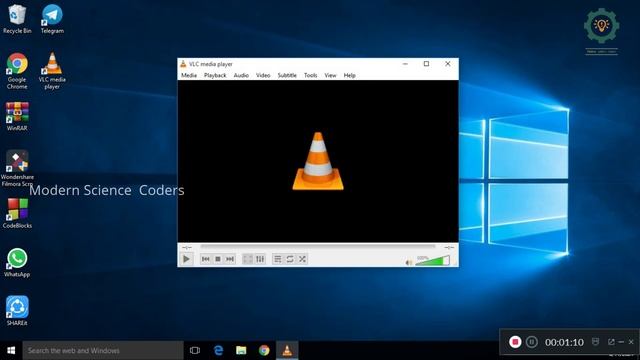Maximize the VLC media player window
640x360 pixels.
426,64
